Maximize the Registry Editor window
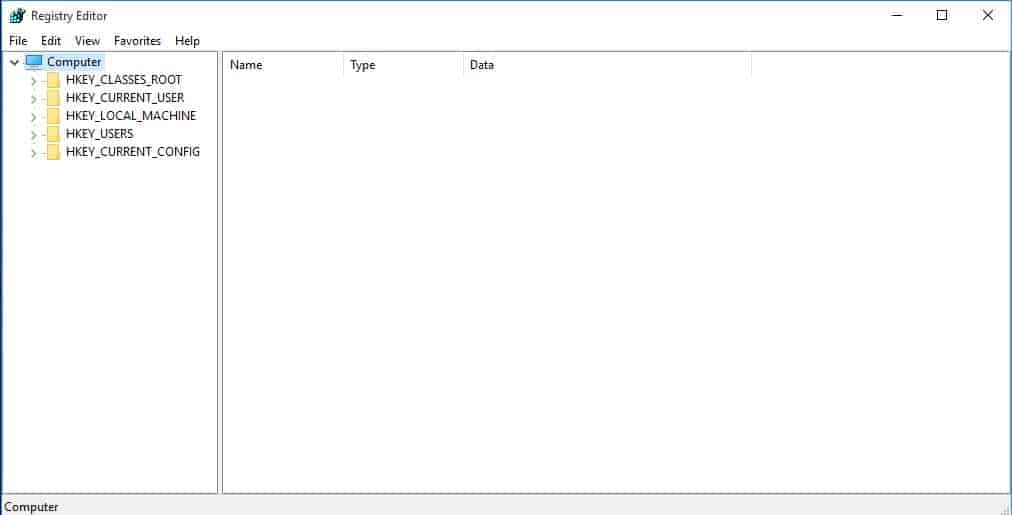 (942, 15)
